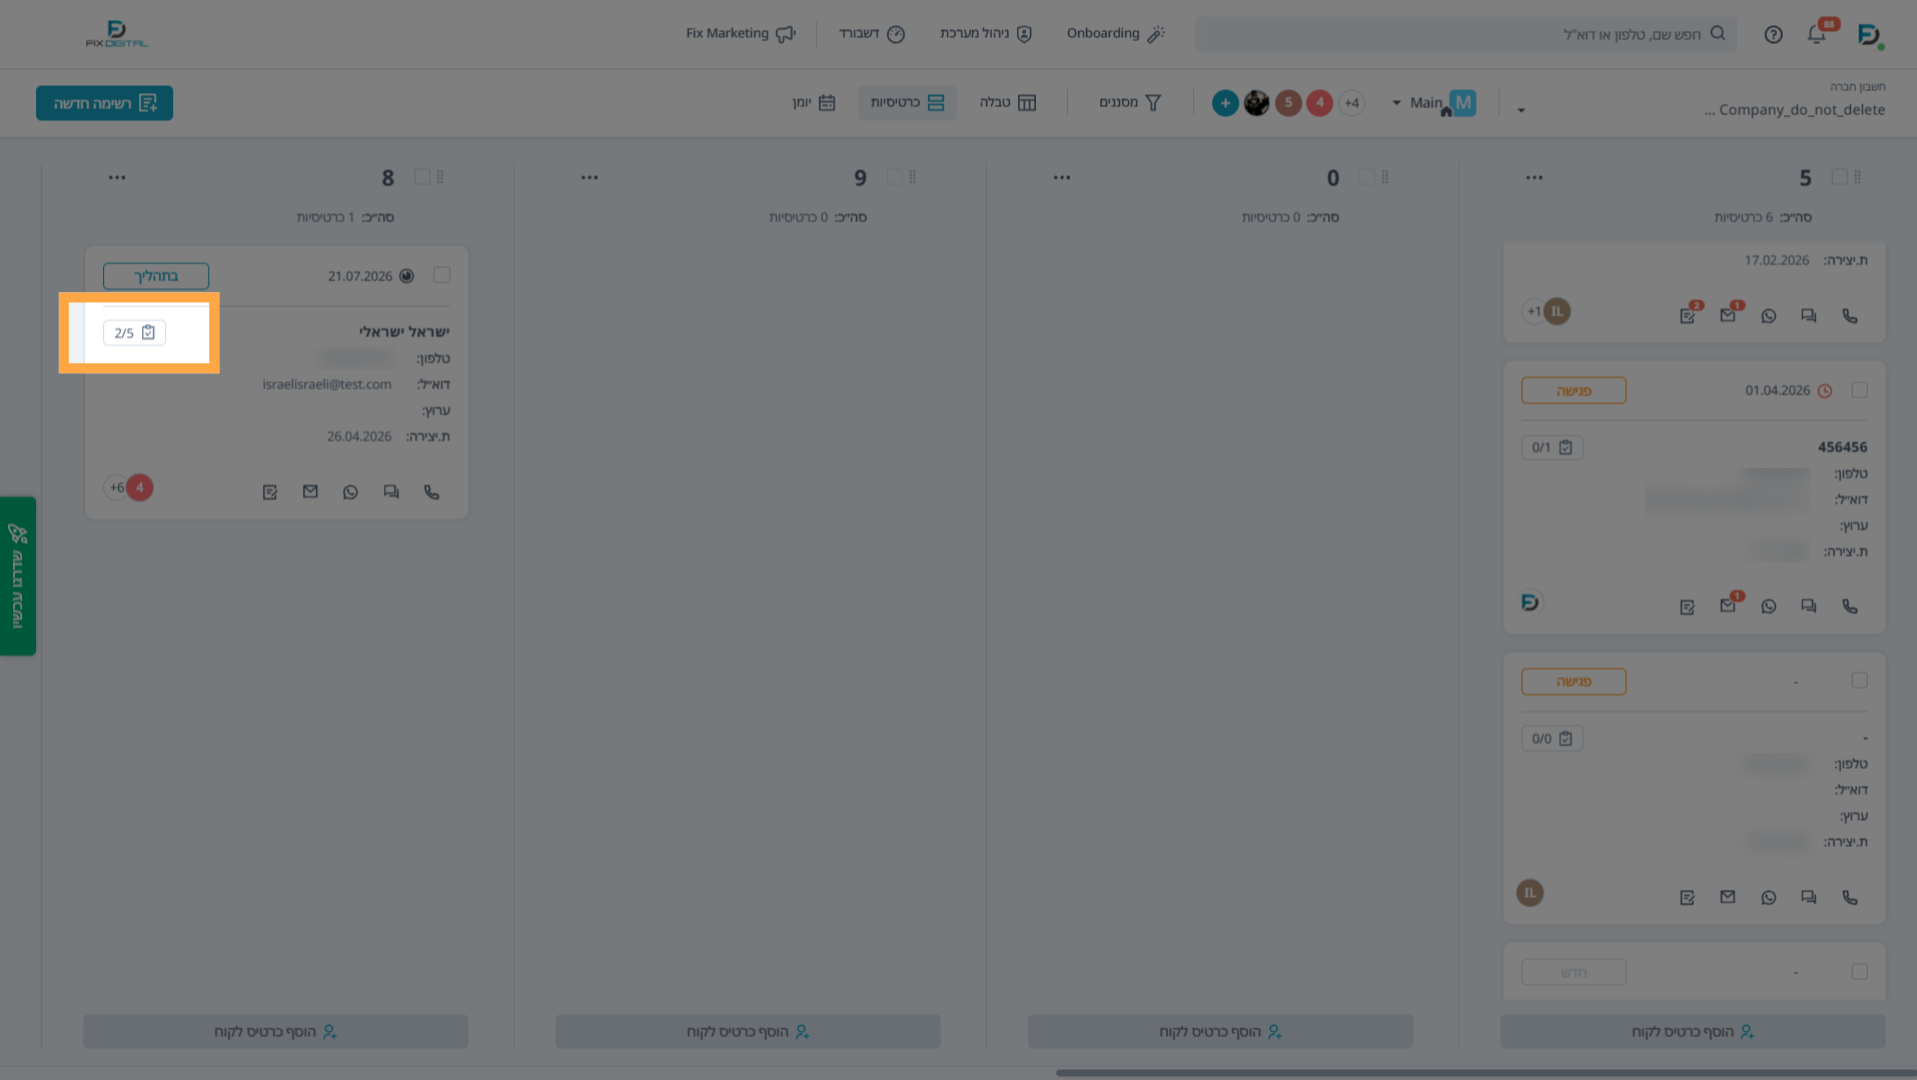
Task: Open the 2/5 tasks badge
Action: [x=135, y=333]
